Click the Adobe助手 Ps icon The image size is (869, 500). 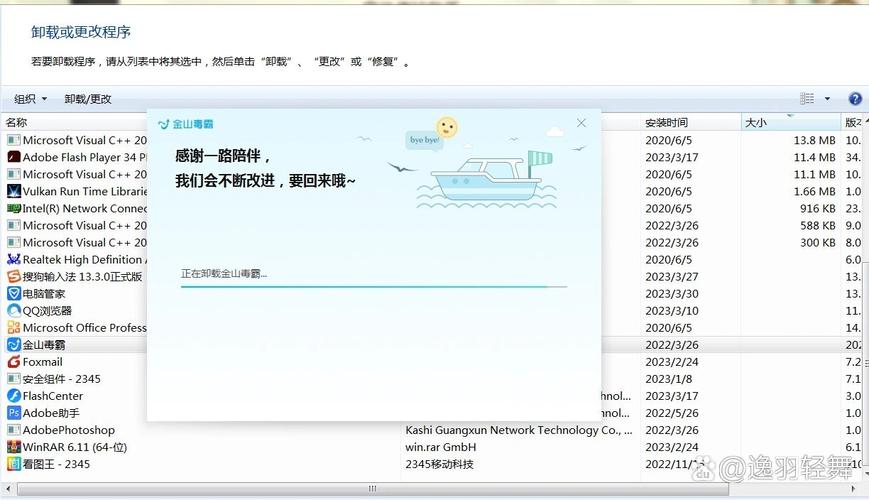coord(14,413)
